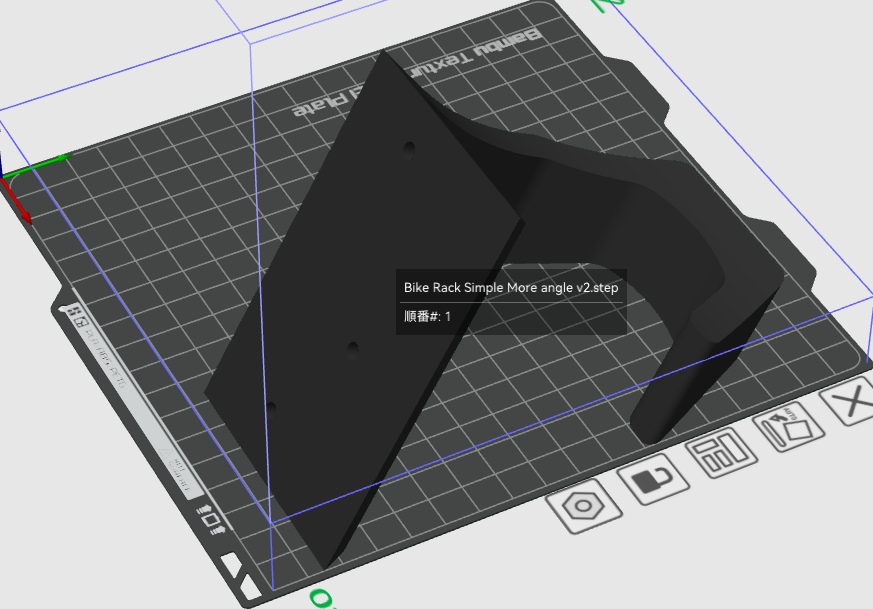The width and height of the screenshot is (873, 609).
Task: Remove the plate with the X icon
Action: (x=851, y=400)
